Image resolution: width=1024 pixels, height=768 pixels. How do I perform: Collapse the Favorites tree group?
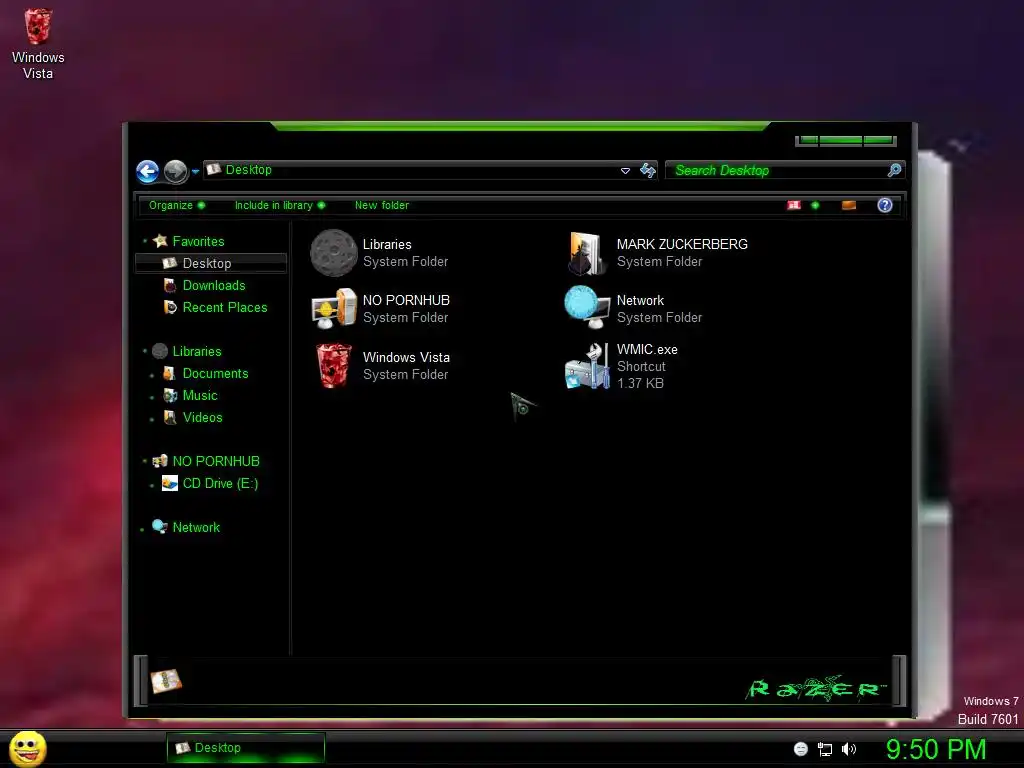click(x=145, y=242)
